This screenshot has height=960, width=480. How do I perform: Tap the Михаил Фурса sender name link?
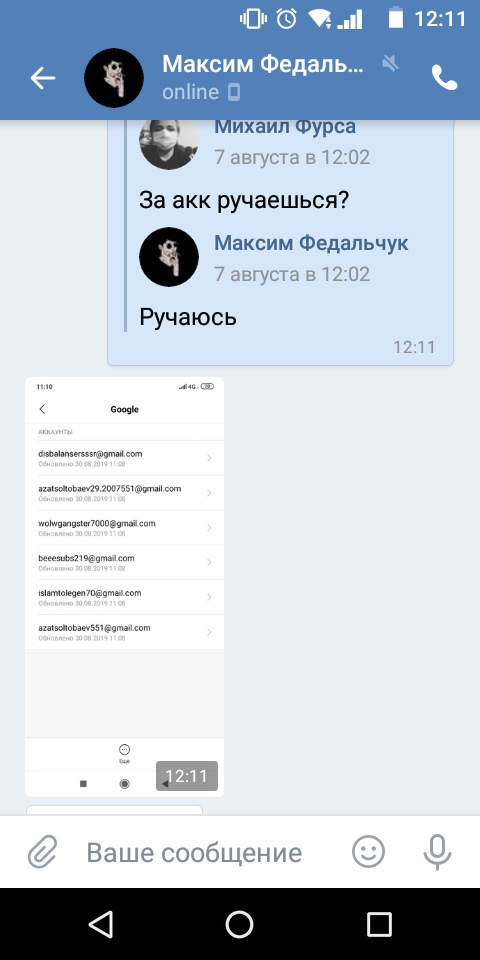(x=285, y=127)
